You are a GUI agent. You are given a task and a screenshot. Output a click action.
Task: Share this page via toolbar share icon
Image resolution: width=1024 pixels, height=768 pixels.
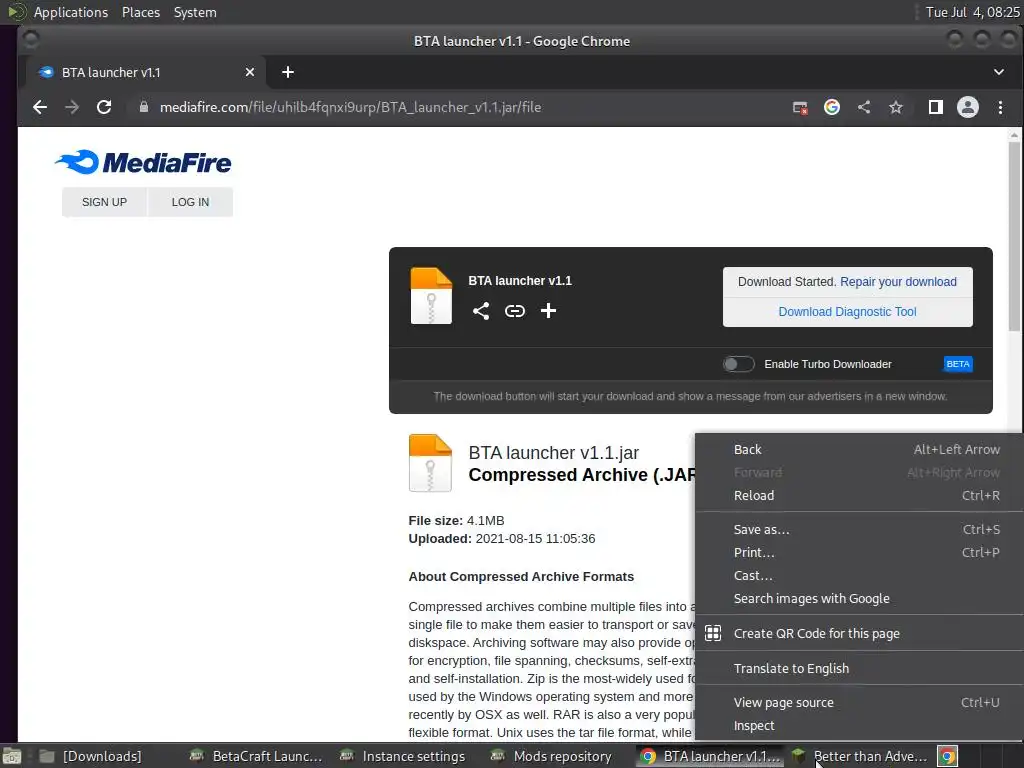pos(864,107)
